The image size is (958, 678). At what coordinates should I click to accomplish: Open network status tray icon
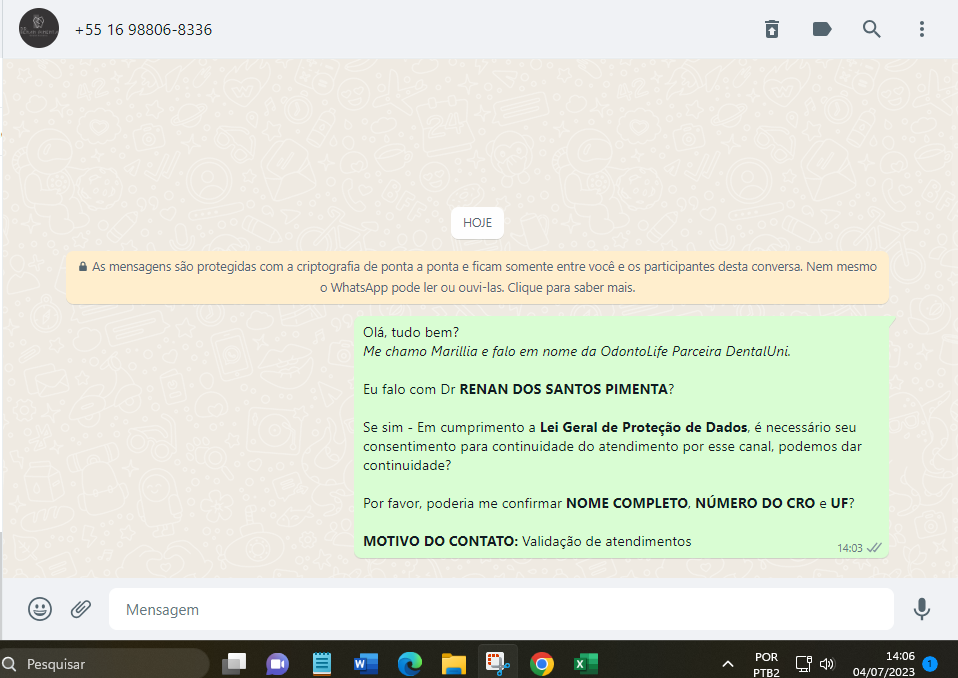(803, 663)
